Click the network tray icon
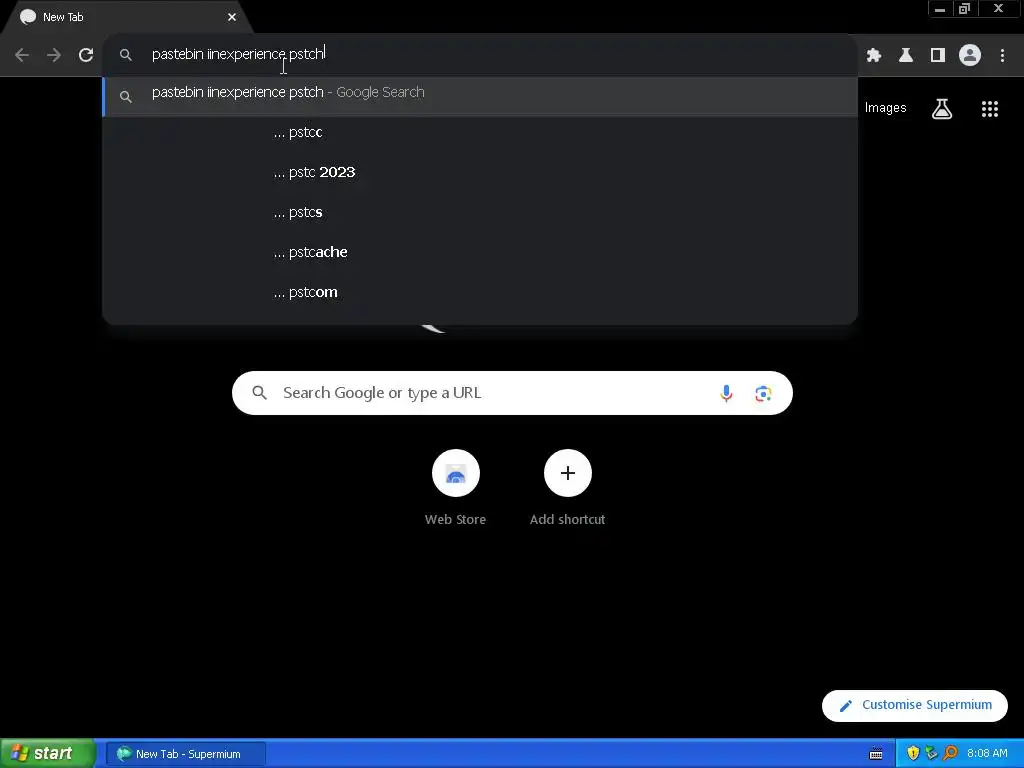The width and height of the screenshot is (1024, 768). coord(932,754)
